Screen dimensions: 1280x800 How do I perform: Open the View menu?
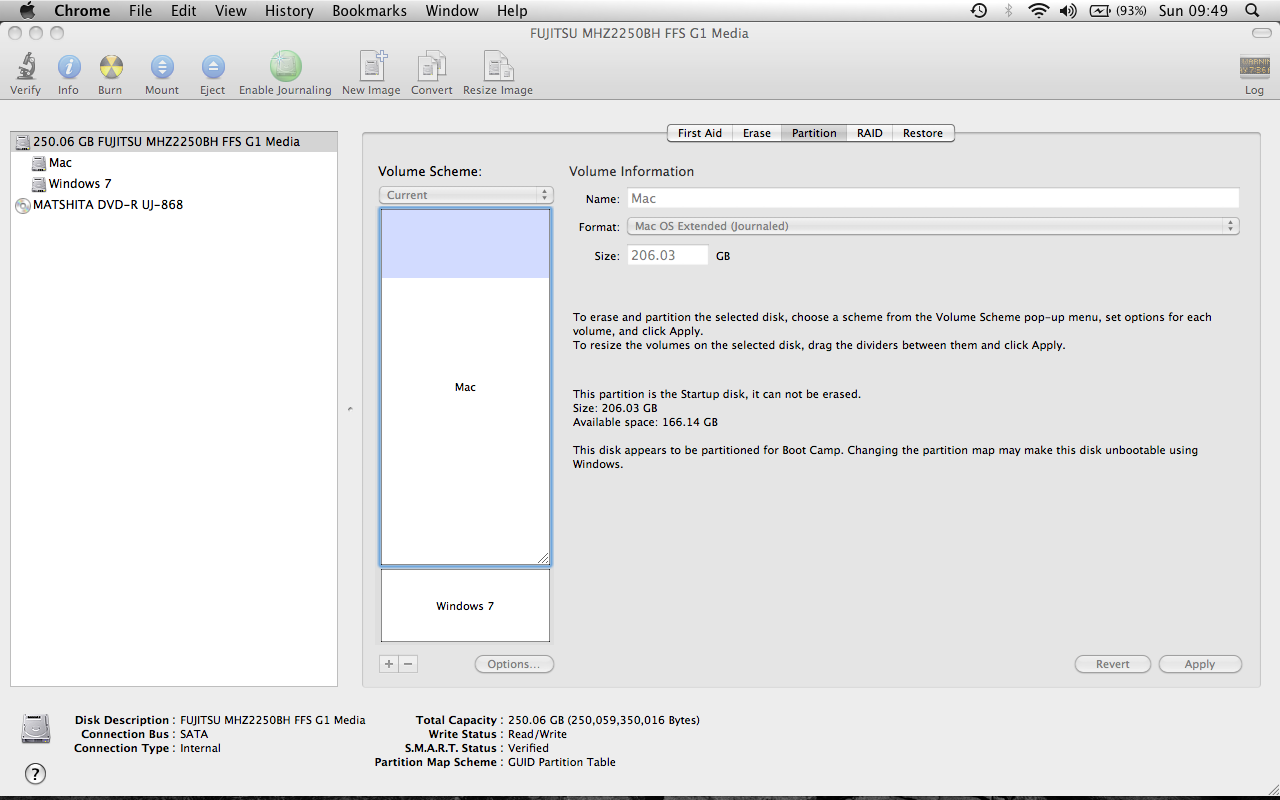pyautogui.click(x=230, y=11)
